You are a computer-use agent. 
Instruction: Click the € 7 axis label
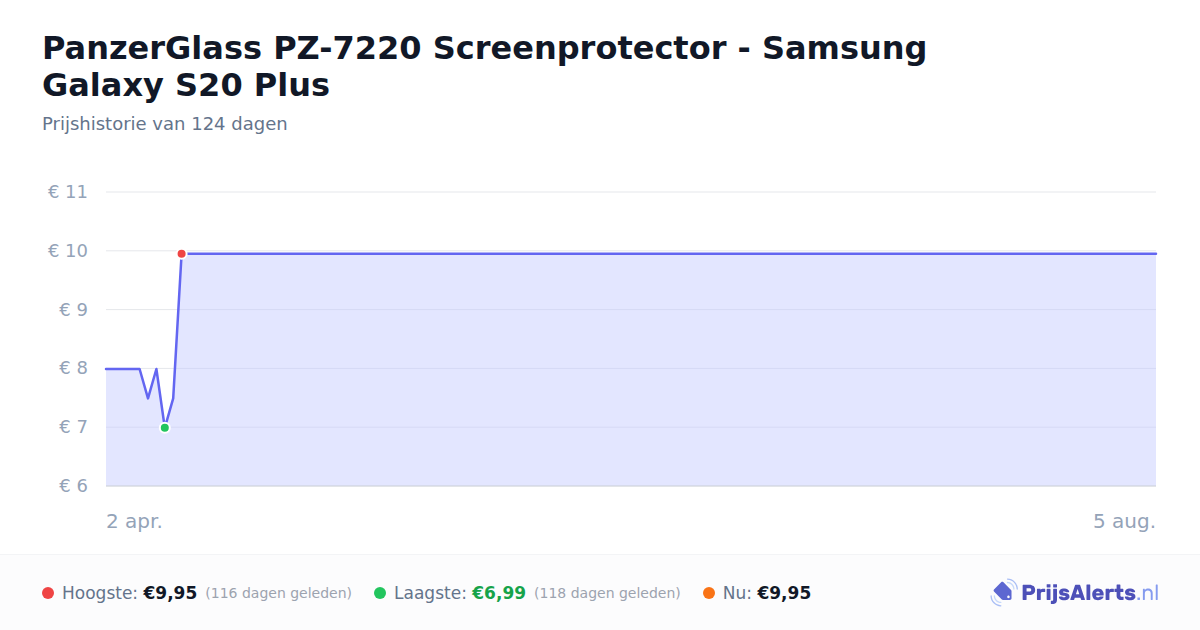[74, 427]
